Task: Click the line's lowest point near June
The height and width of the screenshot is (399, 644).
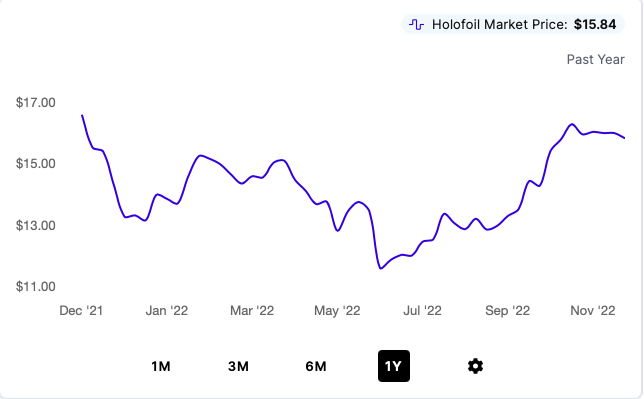Action: [x=381, y=268]
